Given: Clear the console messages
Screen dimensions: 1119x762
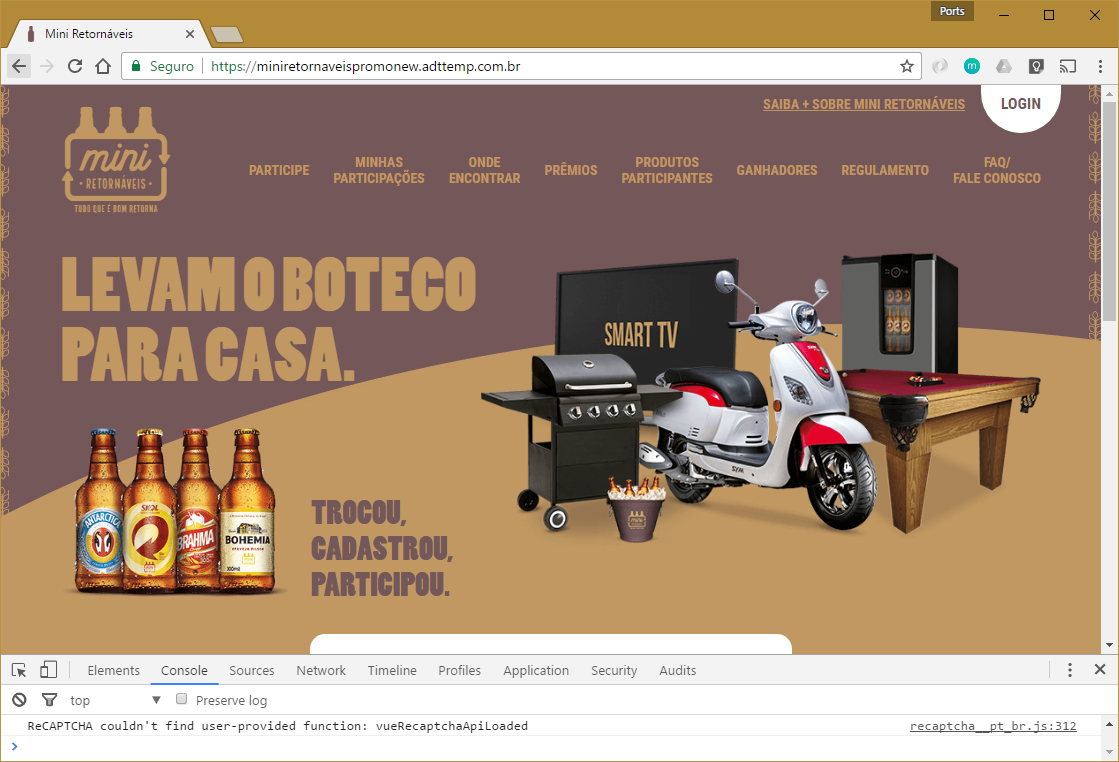Looking at the screenshot, I should click(x=19, y=700).
